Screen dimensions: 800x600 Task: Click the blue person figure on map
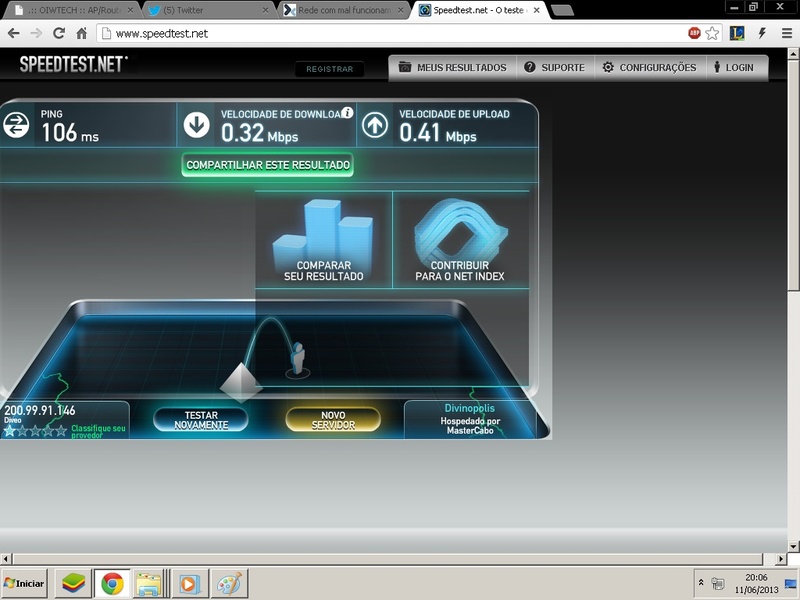click(297, 358)
